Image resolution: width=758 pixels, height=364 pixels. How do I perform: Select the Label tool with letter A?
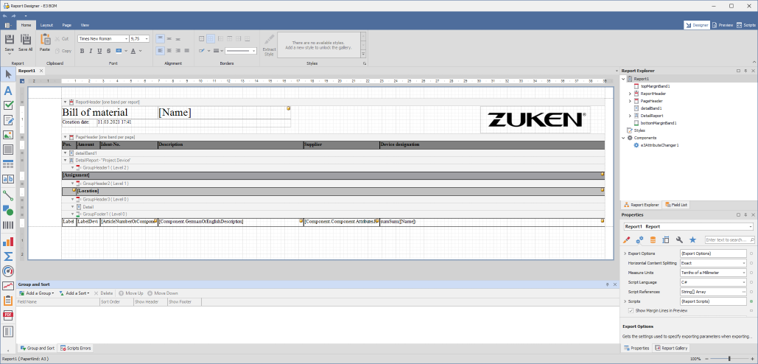[x=8, y=90]
